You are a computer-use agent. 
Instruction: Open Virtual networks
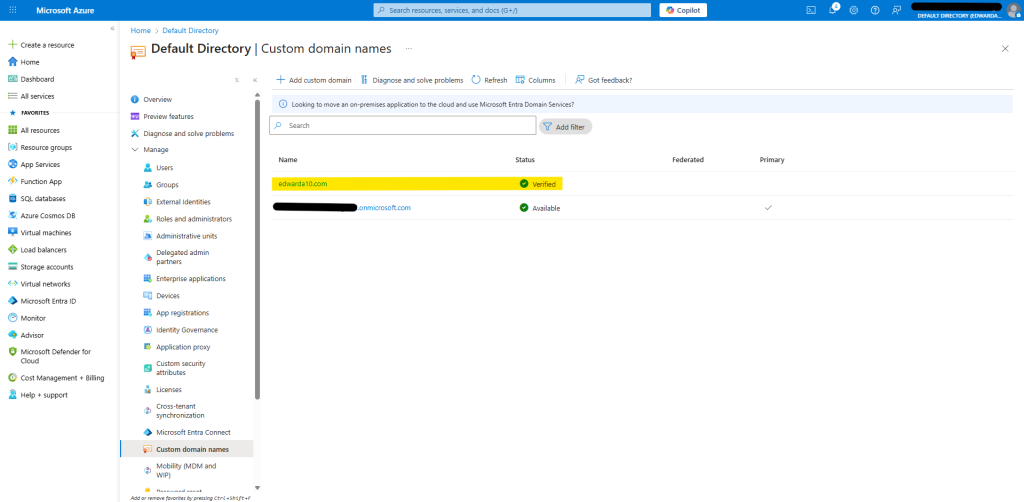(39, 284)
